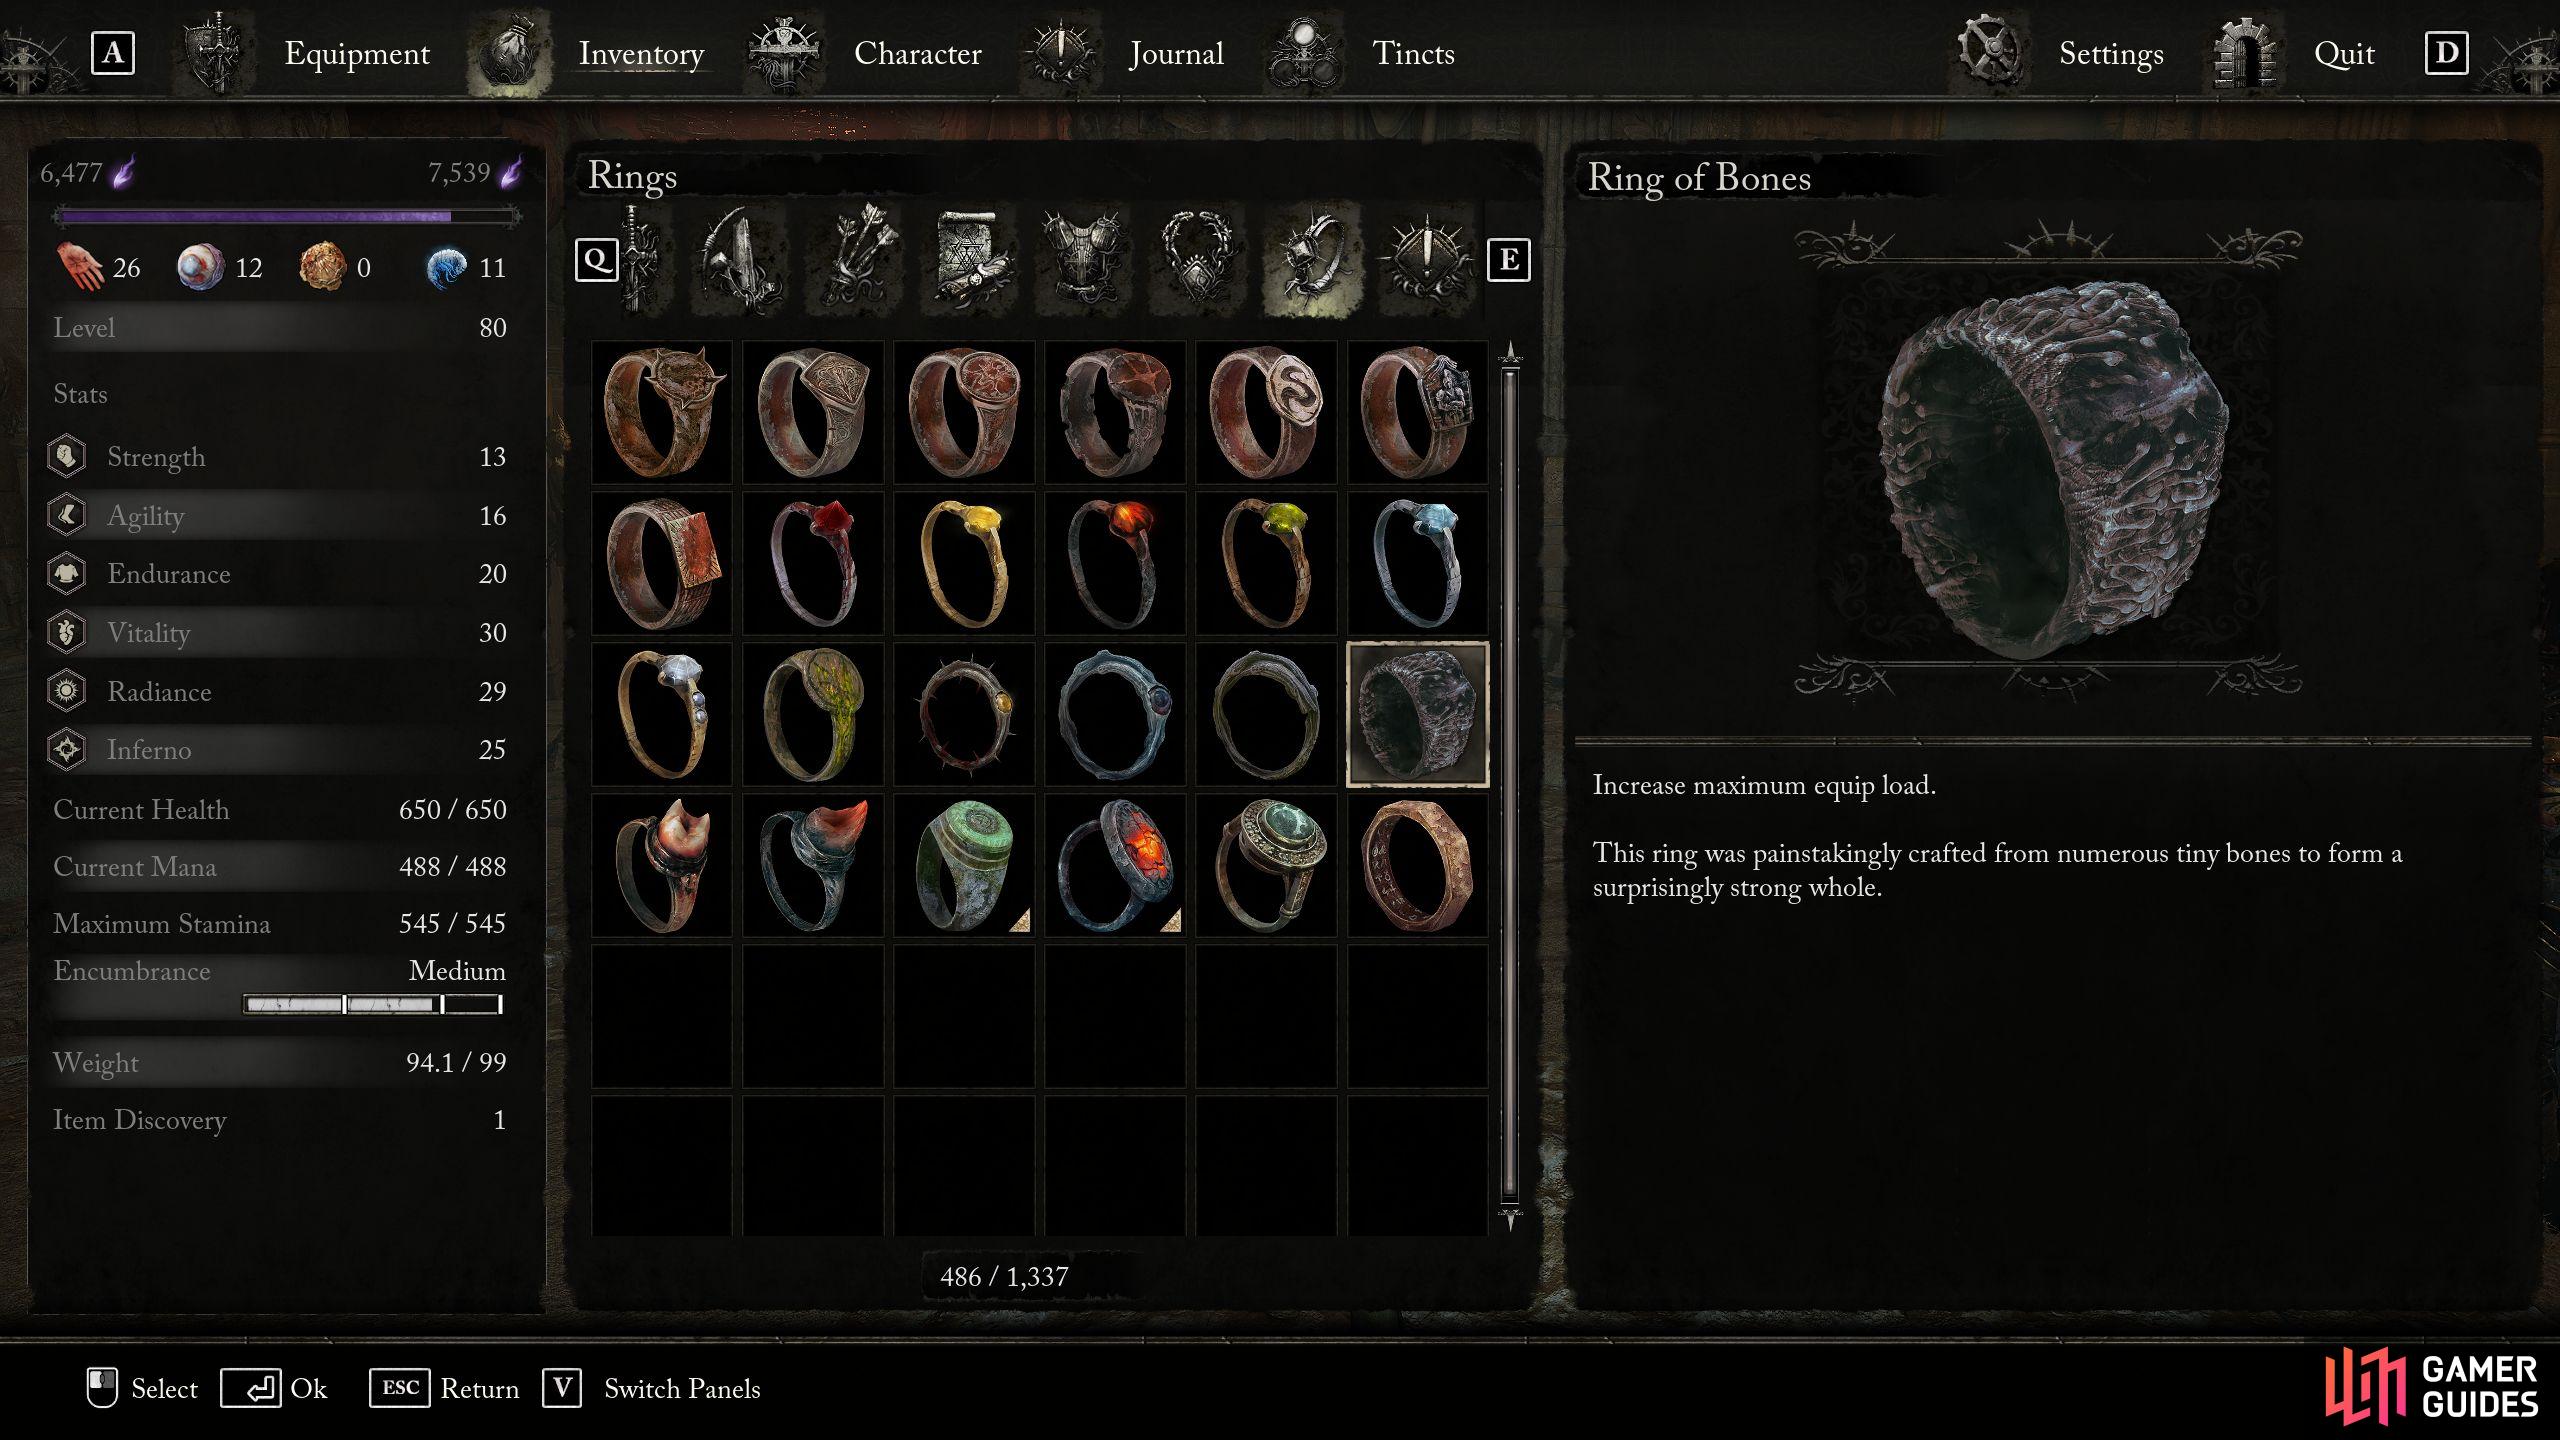Image resolution: width=2560 pixels, height=1440 pixels.
Task: Select the red gem ring thumbnail
Action: (813, 563)
